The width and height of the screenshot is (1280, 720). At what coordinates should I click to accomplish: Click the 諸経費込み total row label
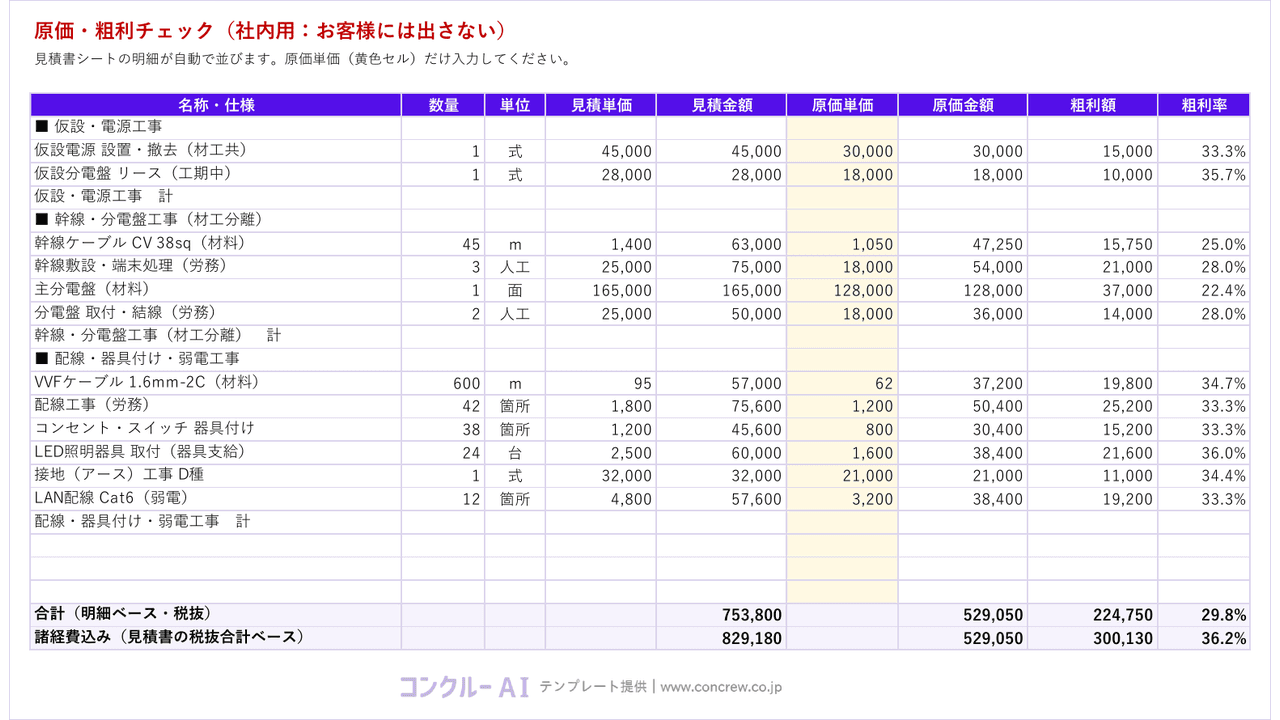[x=169, y=637]
